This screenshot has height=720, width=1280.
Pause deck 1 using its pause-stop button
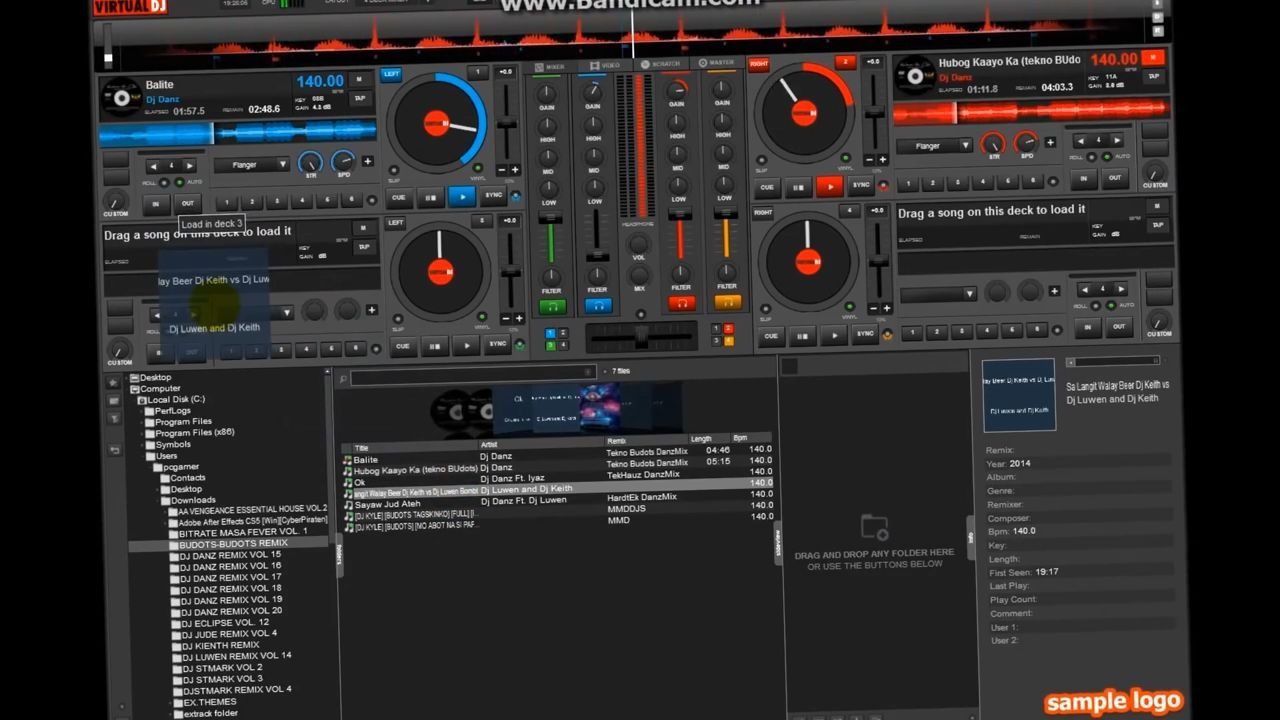pyautogui.click(x=431, y=197)
